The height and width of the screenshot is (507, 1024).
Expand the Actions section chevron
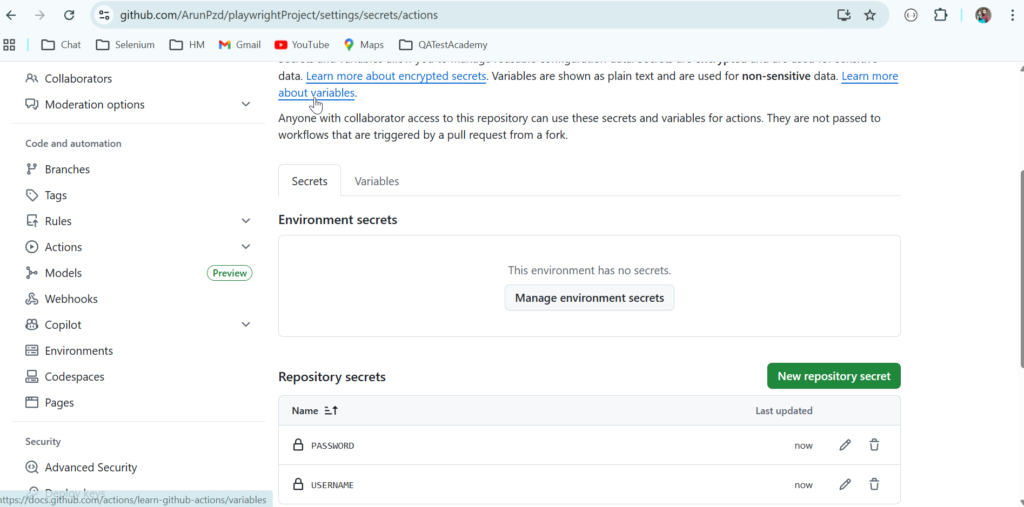(x=246, y=247)
